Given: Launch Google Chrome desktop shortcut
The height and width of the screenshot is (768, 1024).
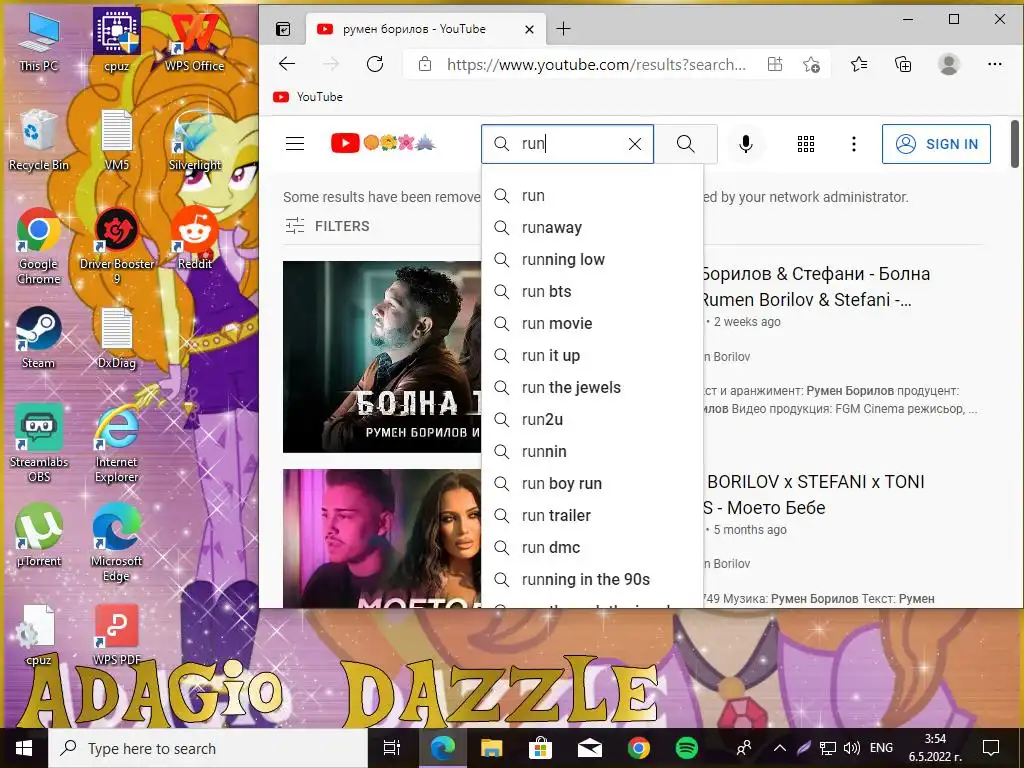Looking at the screenshot, I should (39, 246).
